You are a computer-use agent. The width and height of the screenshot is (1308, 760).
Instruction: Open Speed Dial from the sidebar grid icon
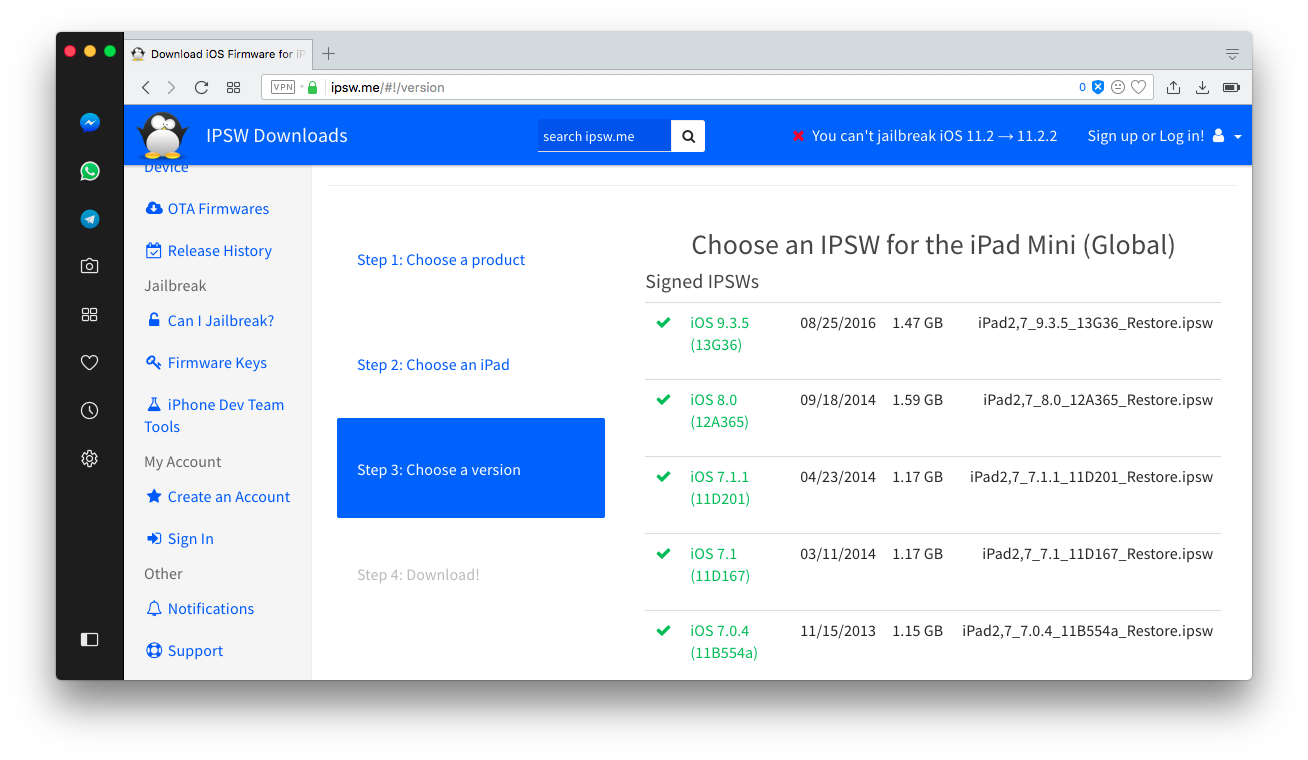[90, 314]
